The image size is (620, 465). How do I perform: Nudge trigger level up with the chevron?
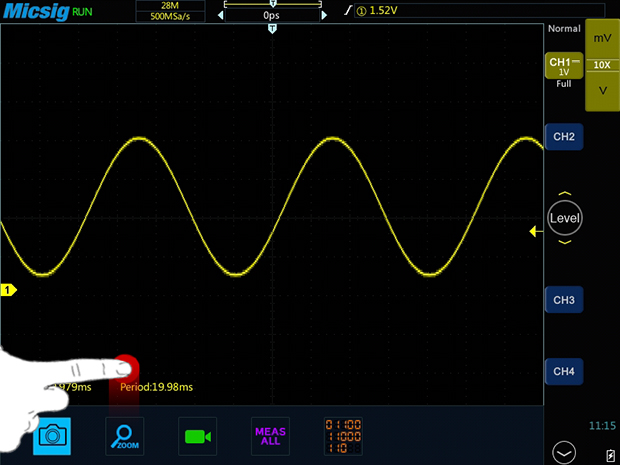coord(564,195)
